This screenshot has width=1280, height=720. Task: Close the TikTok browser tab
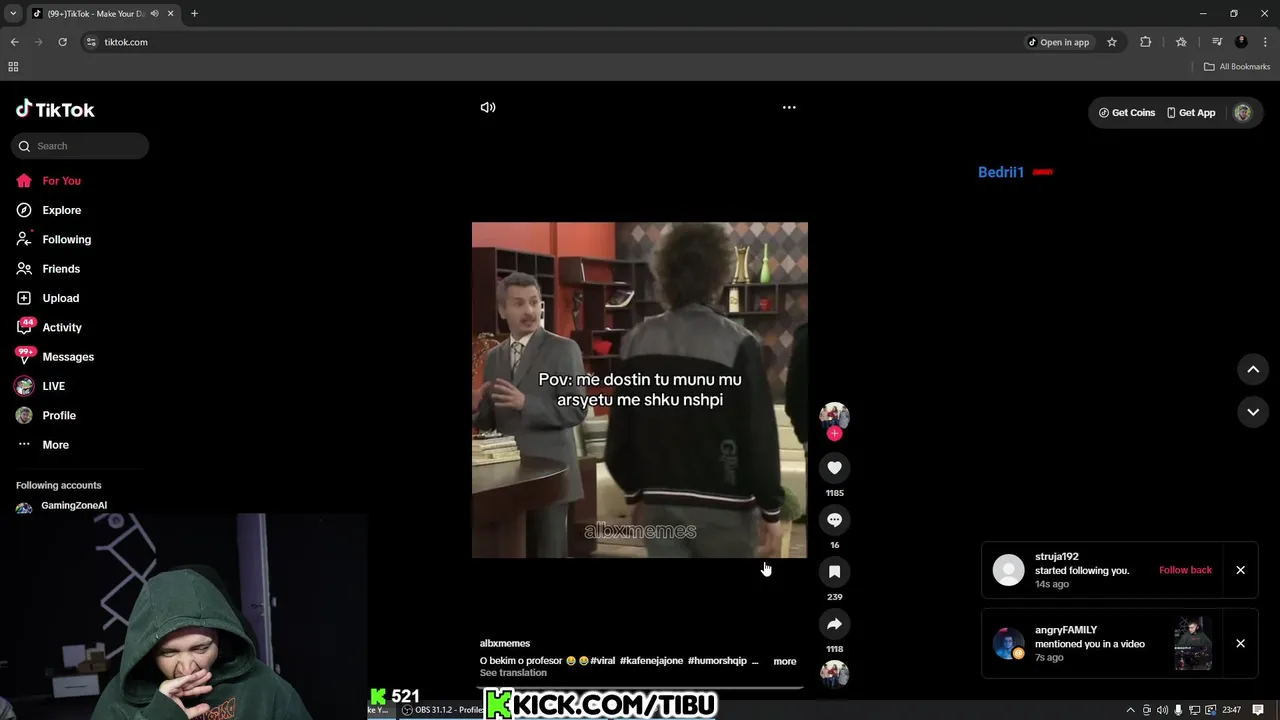171,14
